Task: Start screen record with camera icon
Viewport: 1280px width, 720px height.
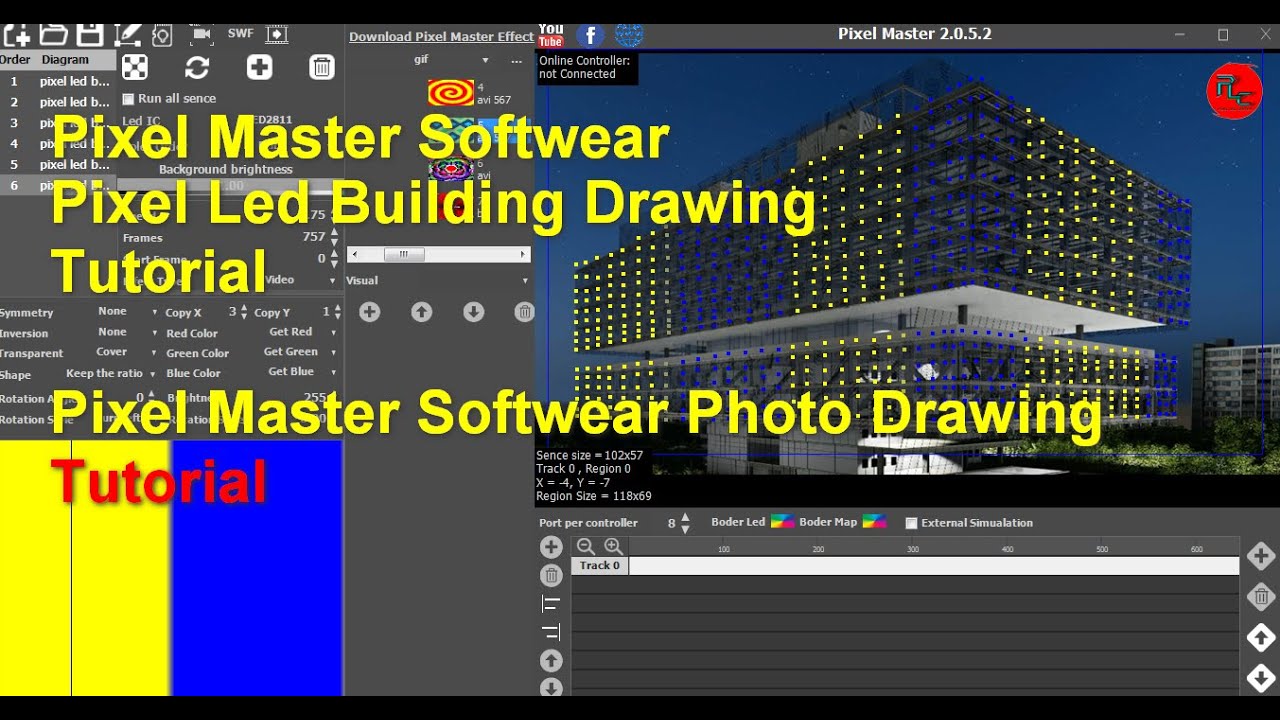Action: [202, 34]
